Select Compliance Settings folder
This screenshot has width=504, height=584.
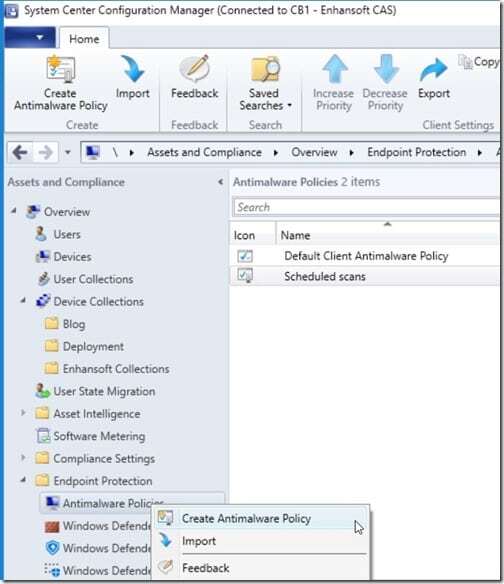pos(104,458)
